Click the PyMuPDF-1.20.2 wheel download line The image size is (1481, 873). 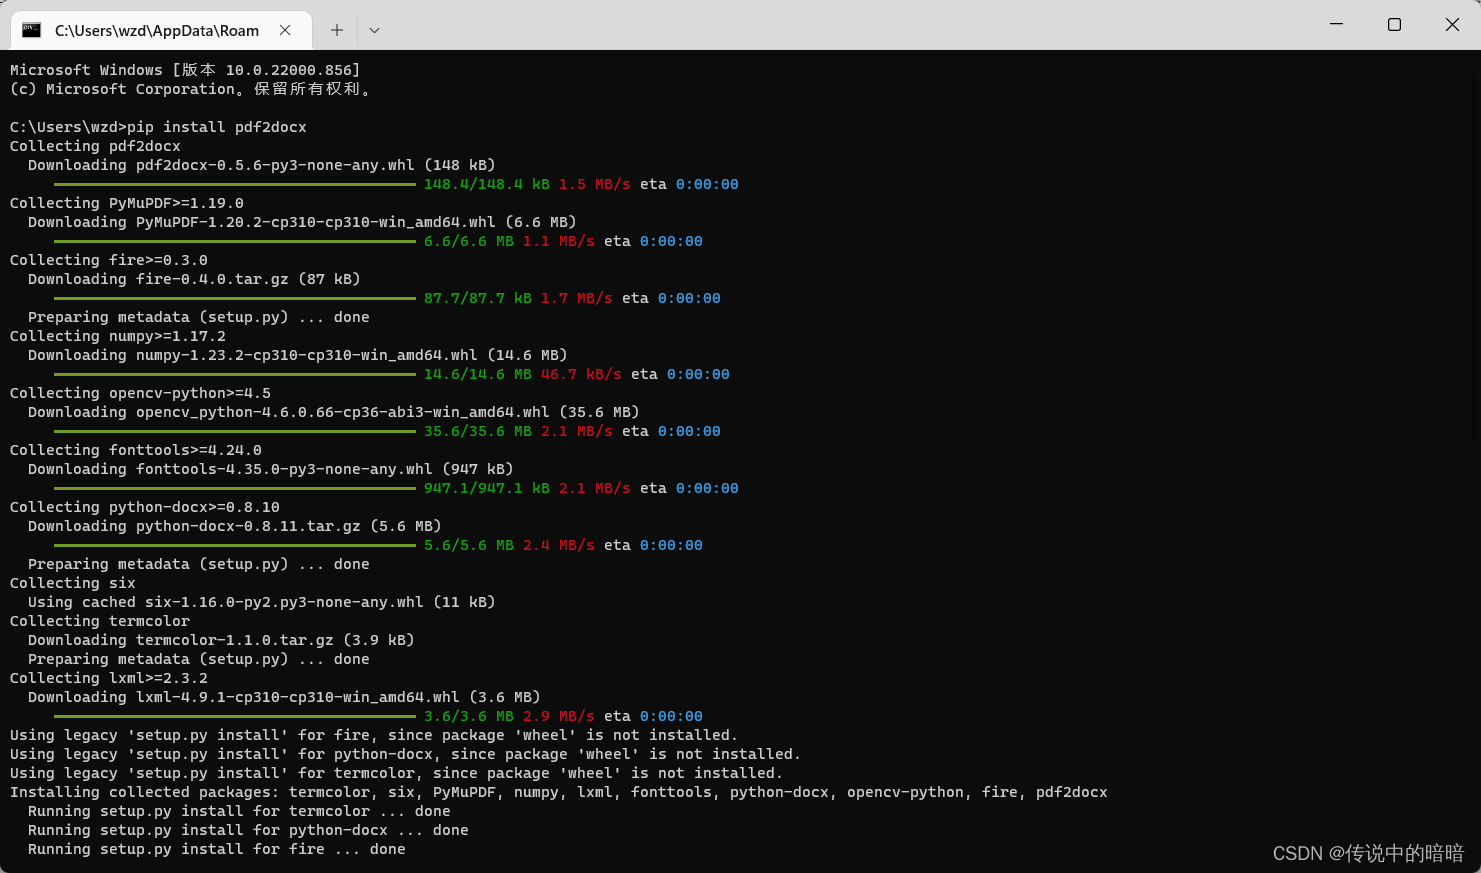tap(302, 222)
